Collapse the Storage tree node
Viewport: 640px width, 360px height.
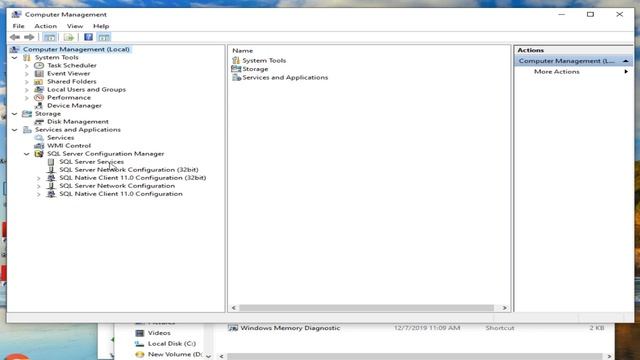15,114
